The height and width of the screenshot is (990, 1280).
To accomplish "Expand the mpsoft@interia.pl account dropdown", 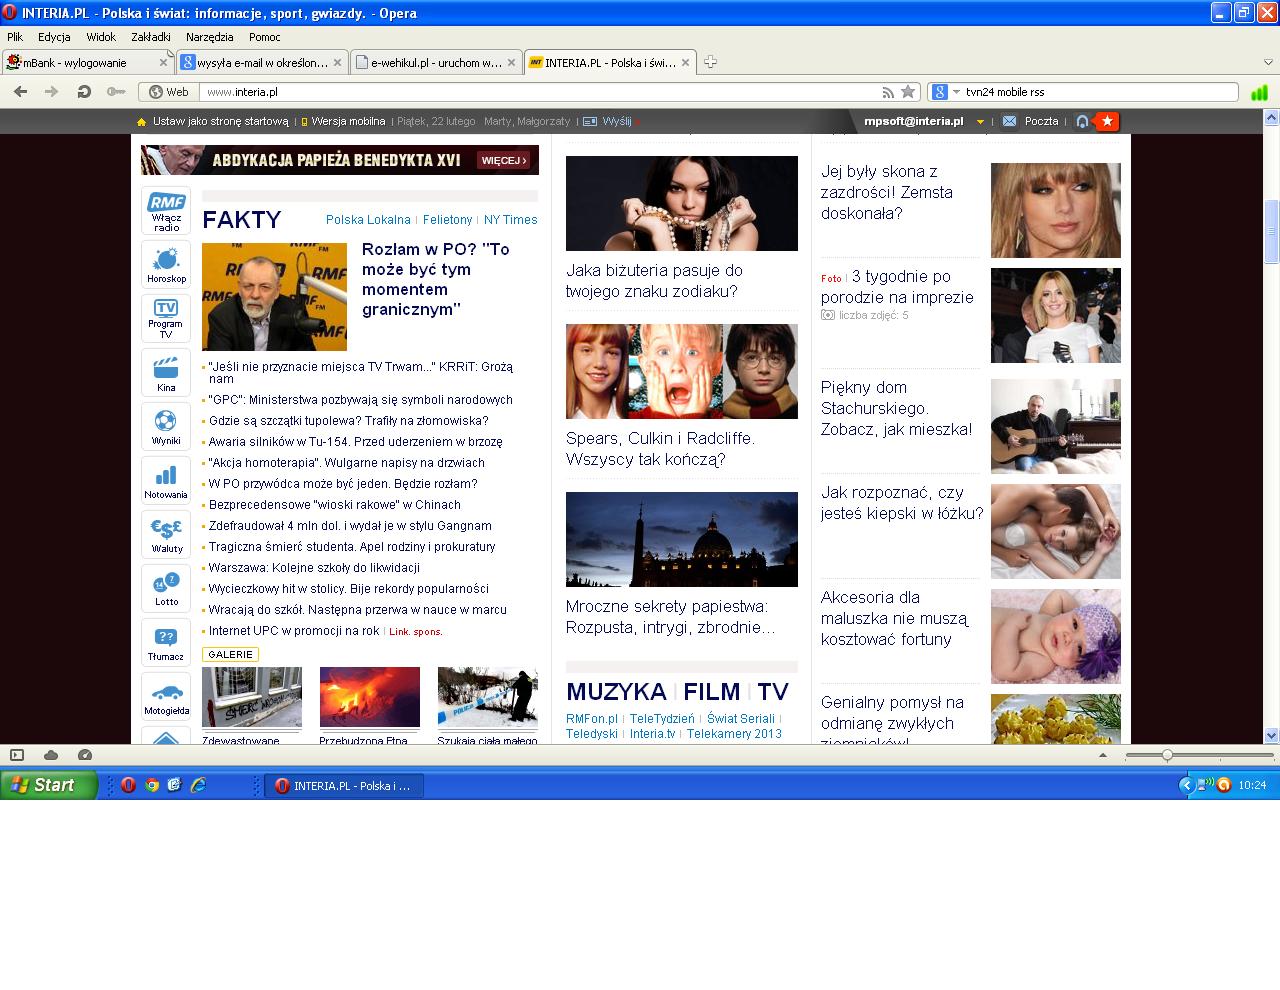I will [980, 121].
